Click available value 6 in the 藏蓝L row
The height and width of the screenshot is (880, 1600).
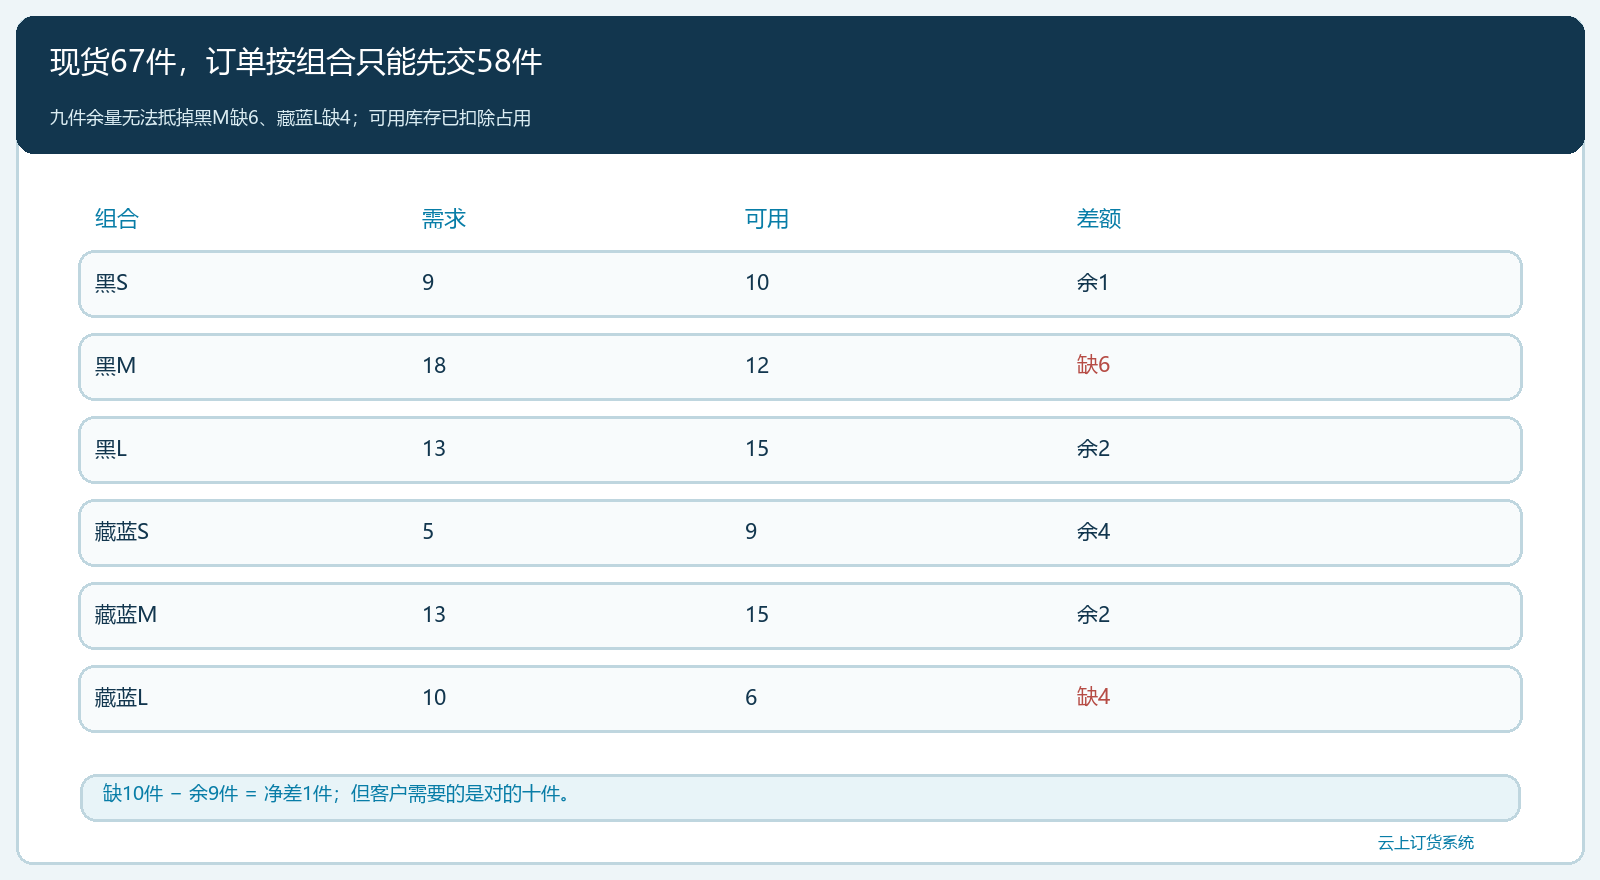coord(751,698)
